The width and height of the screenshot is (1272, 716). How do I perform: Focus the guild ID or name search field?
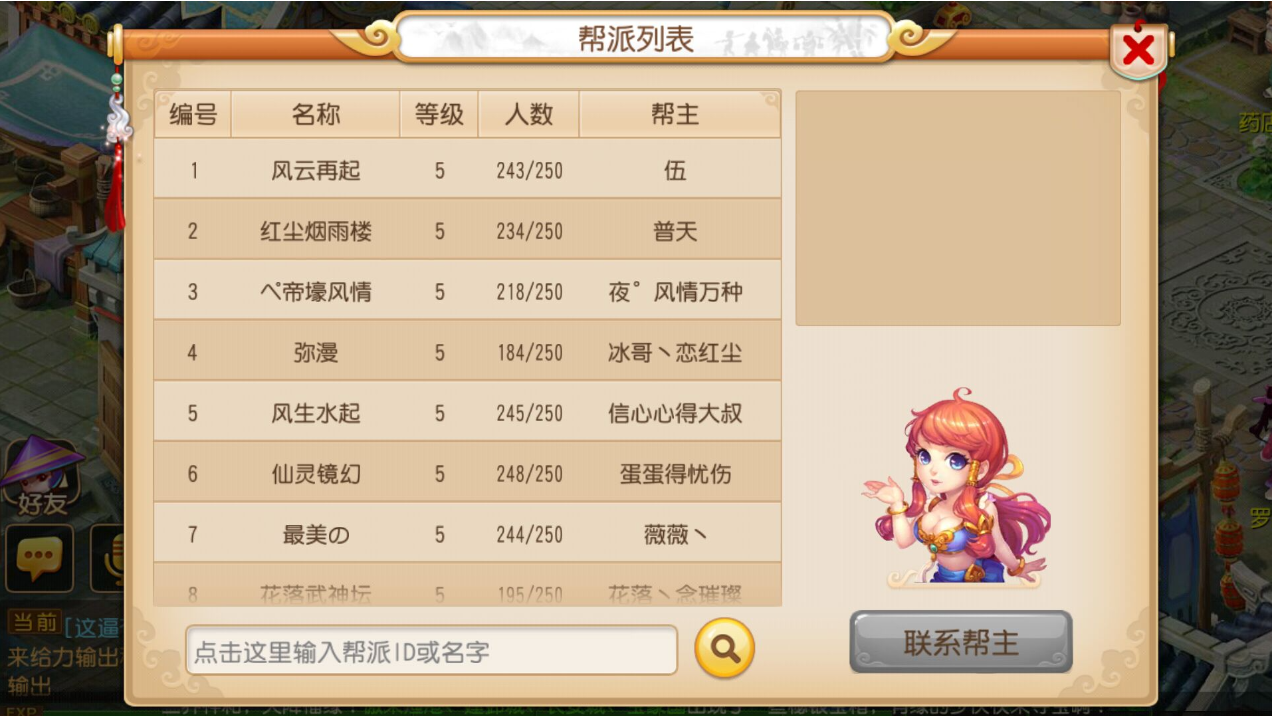tap(432, 651)
